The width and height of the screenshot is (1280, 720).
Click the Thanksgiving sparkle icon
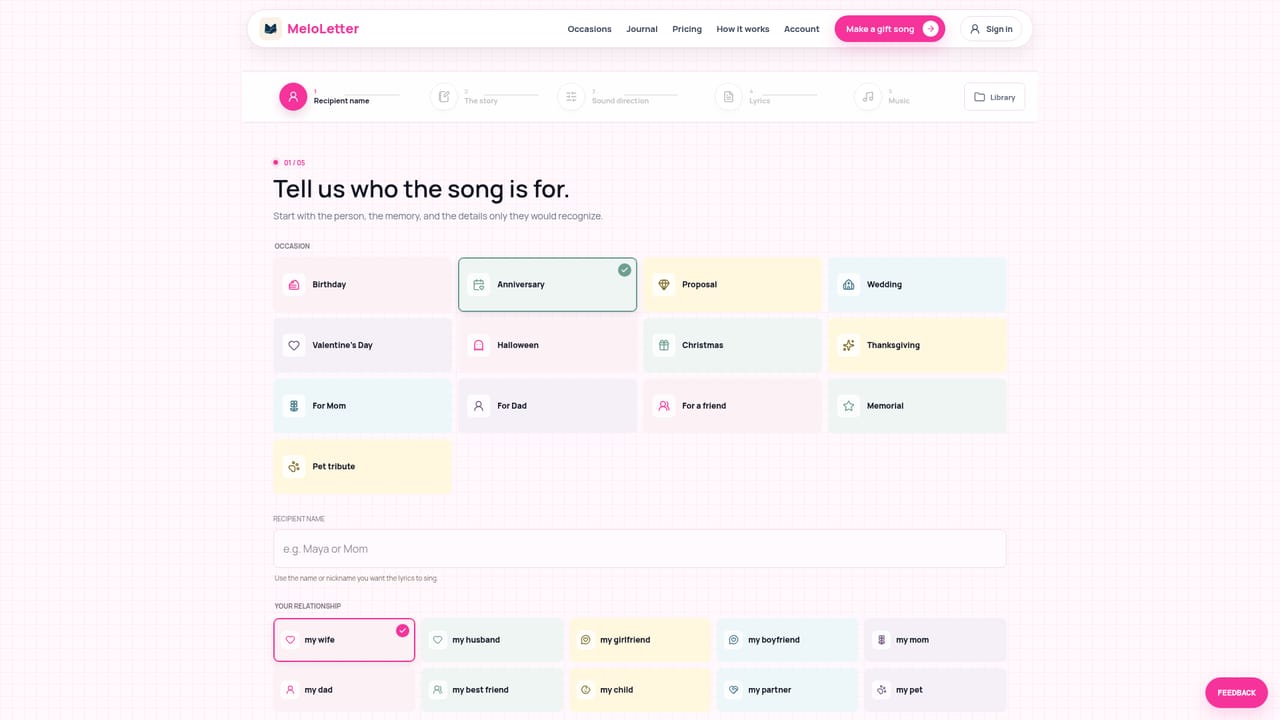click(848, 345)
